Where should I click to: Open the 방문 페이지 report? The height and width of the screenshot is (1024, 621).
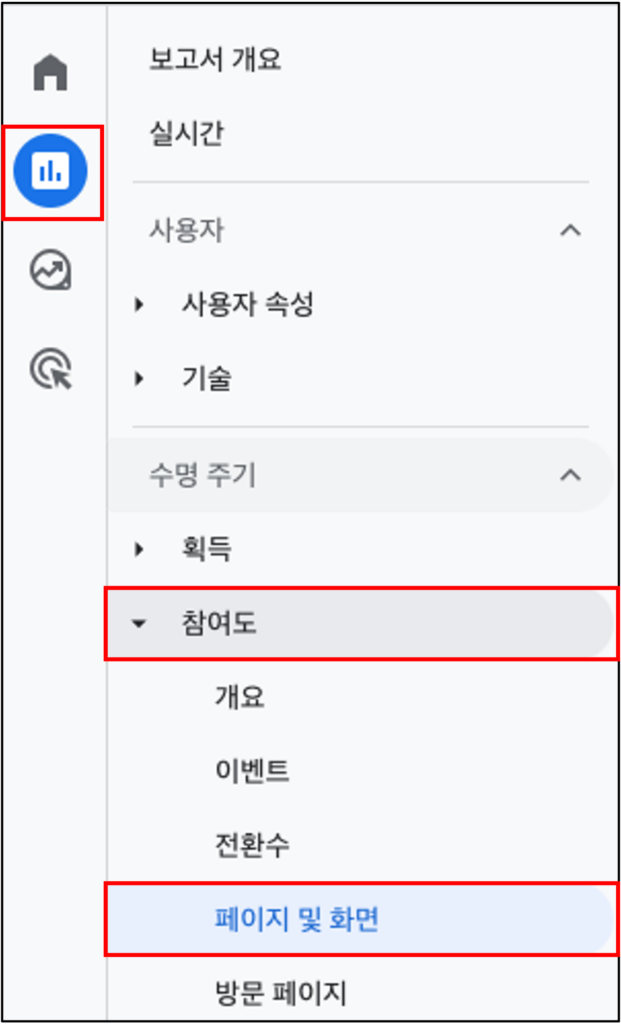[280, 993]
